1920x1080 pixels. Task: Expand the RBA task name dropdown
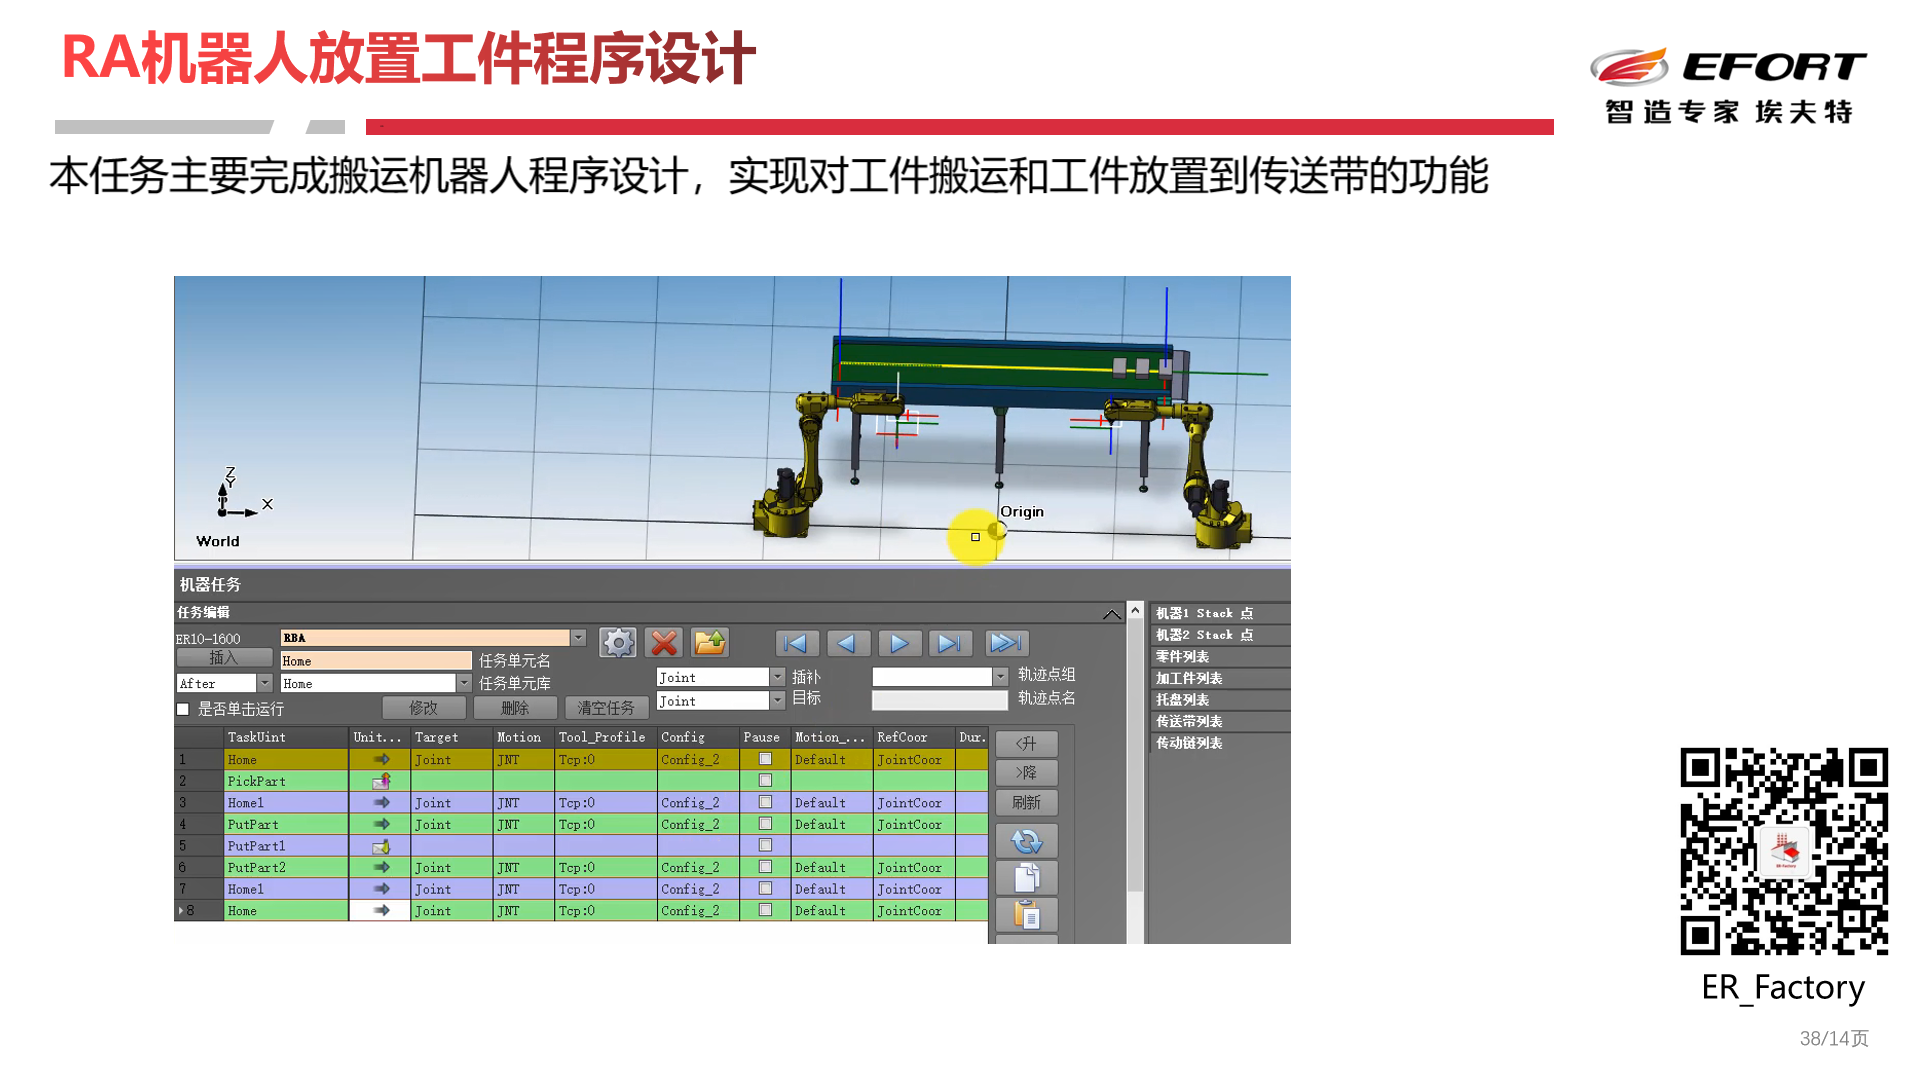pyautogui.click(x=578, y=637)
